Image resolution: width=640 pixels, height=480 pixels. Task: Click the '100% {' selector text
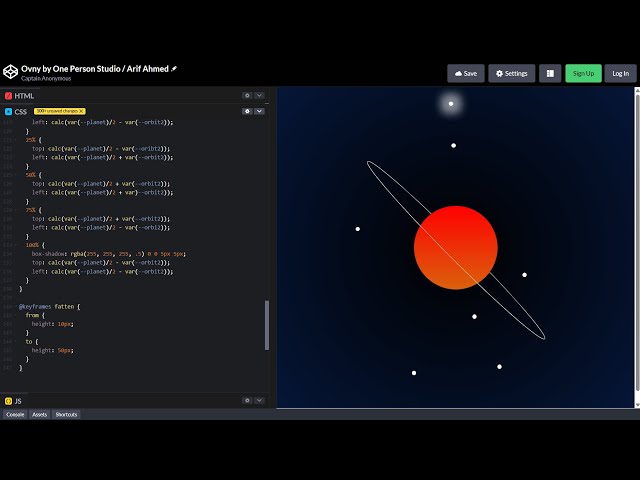tap(35, 245)
